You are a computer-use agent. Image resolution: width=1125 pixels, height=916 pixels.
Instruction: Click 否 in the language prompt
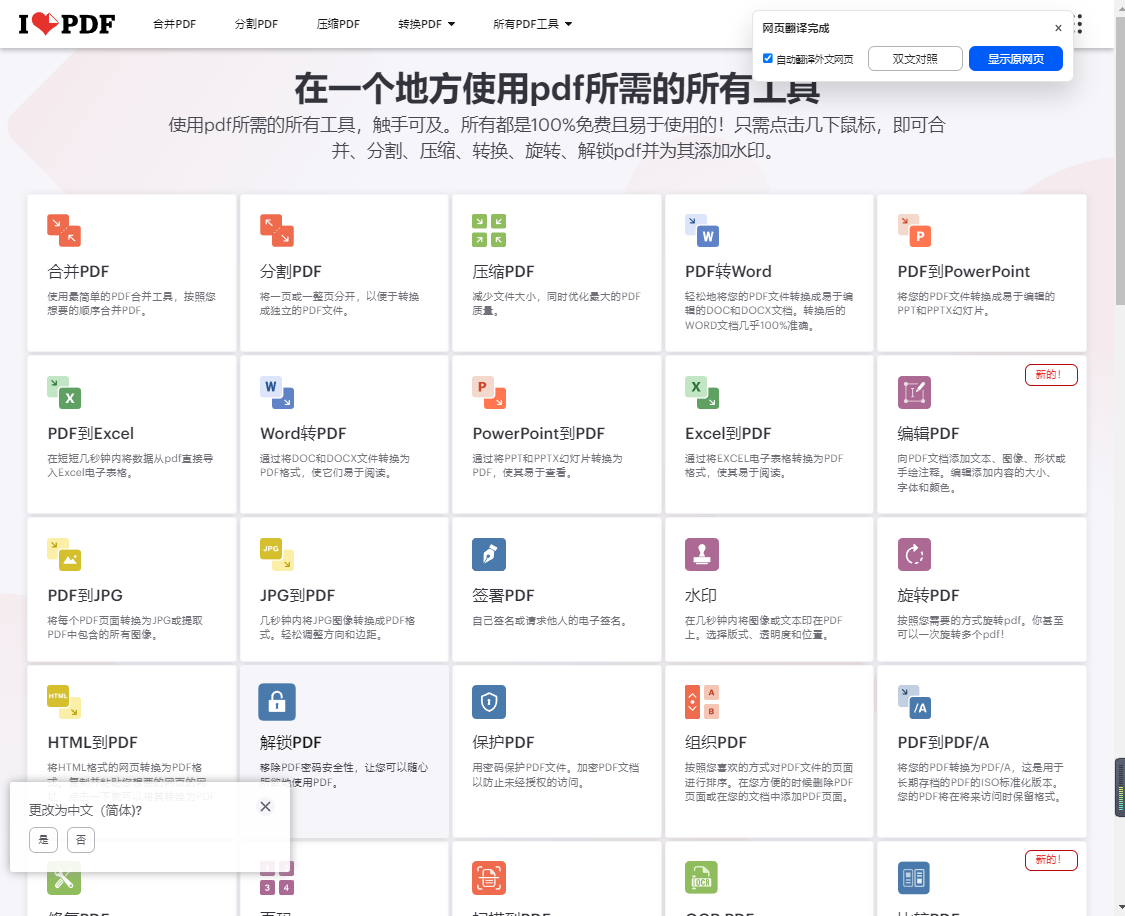(x=80, y=839)
